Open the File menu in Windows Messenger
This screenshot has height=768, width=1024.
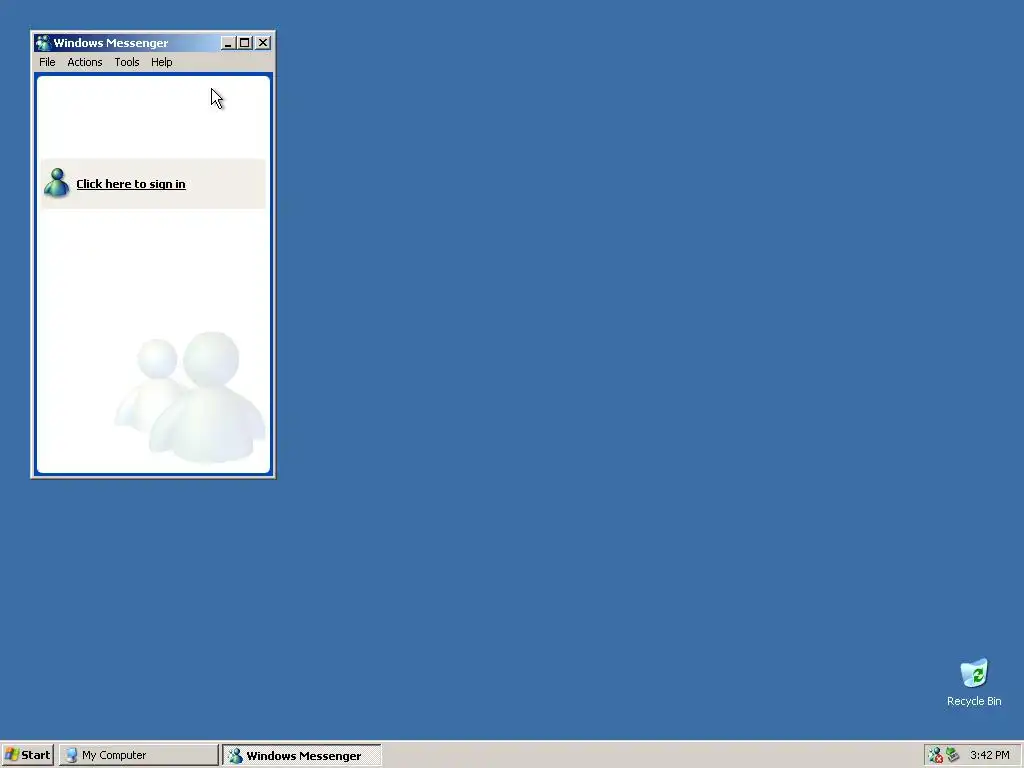pyautogui.click(x=47, y=62)
